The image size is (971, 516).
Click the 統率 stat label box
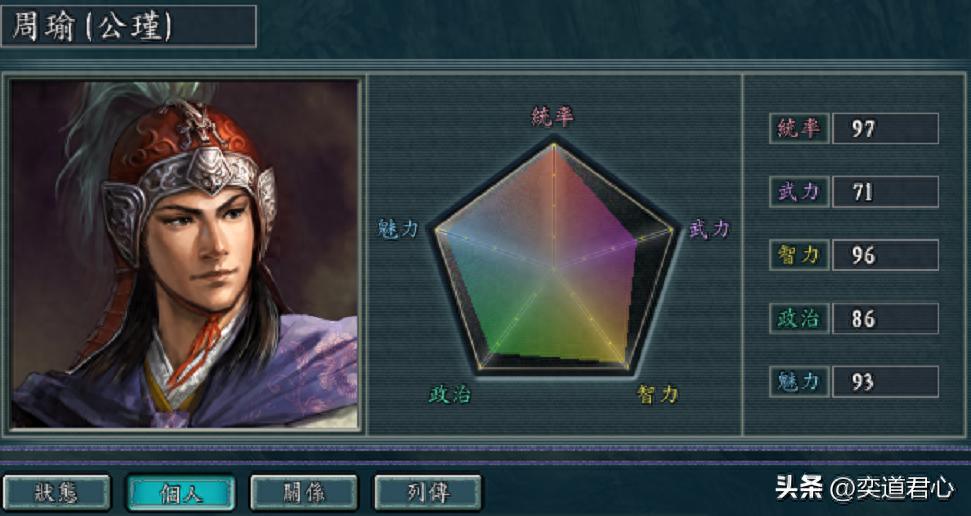click(799, 128)
